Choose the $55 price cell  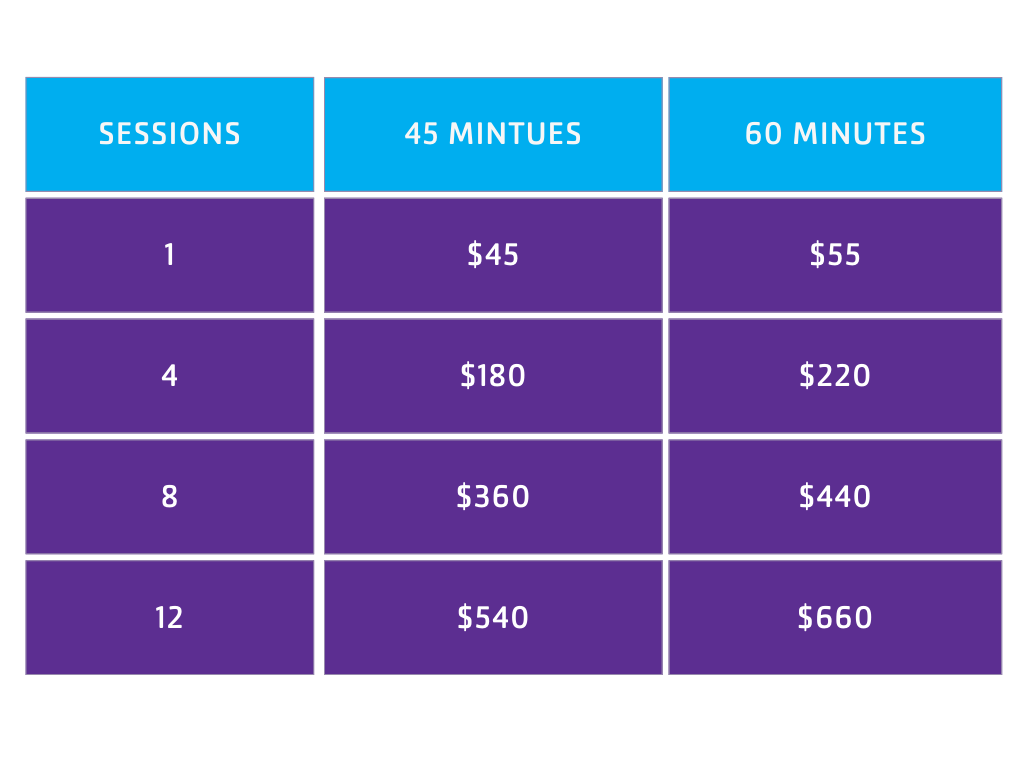[x=835, y=255]
